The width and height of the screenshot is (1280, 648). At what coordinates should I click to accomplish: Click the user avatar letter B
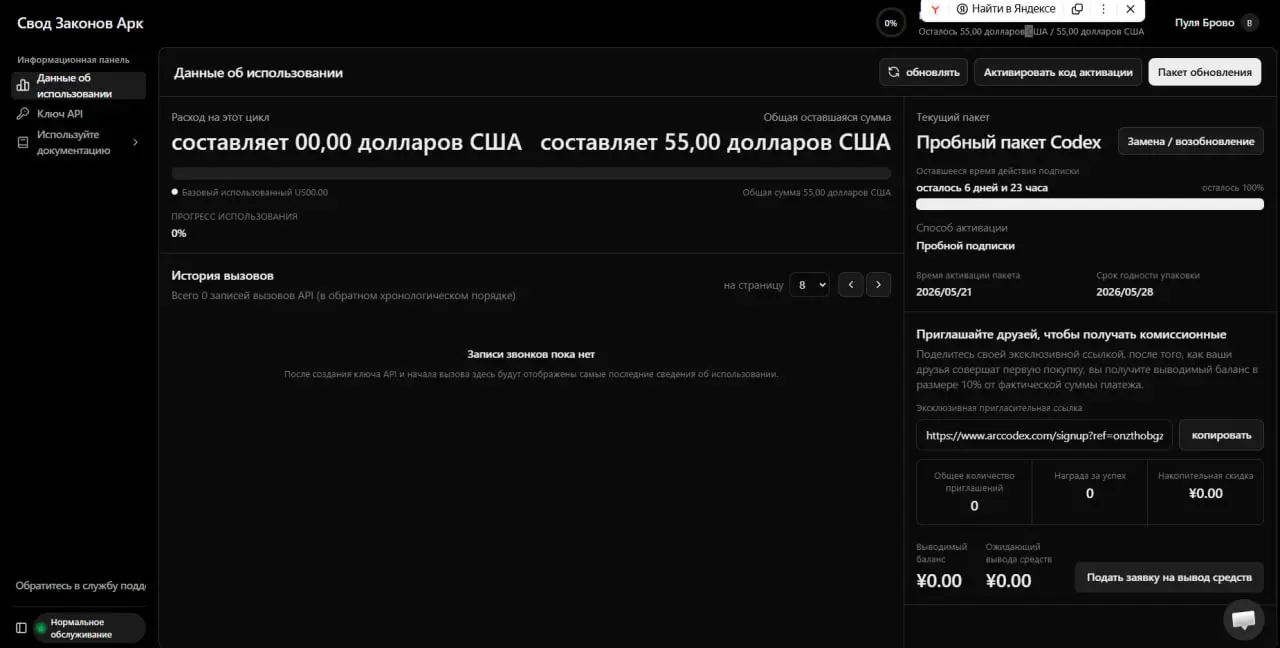1249,23
